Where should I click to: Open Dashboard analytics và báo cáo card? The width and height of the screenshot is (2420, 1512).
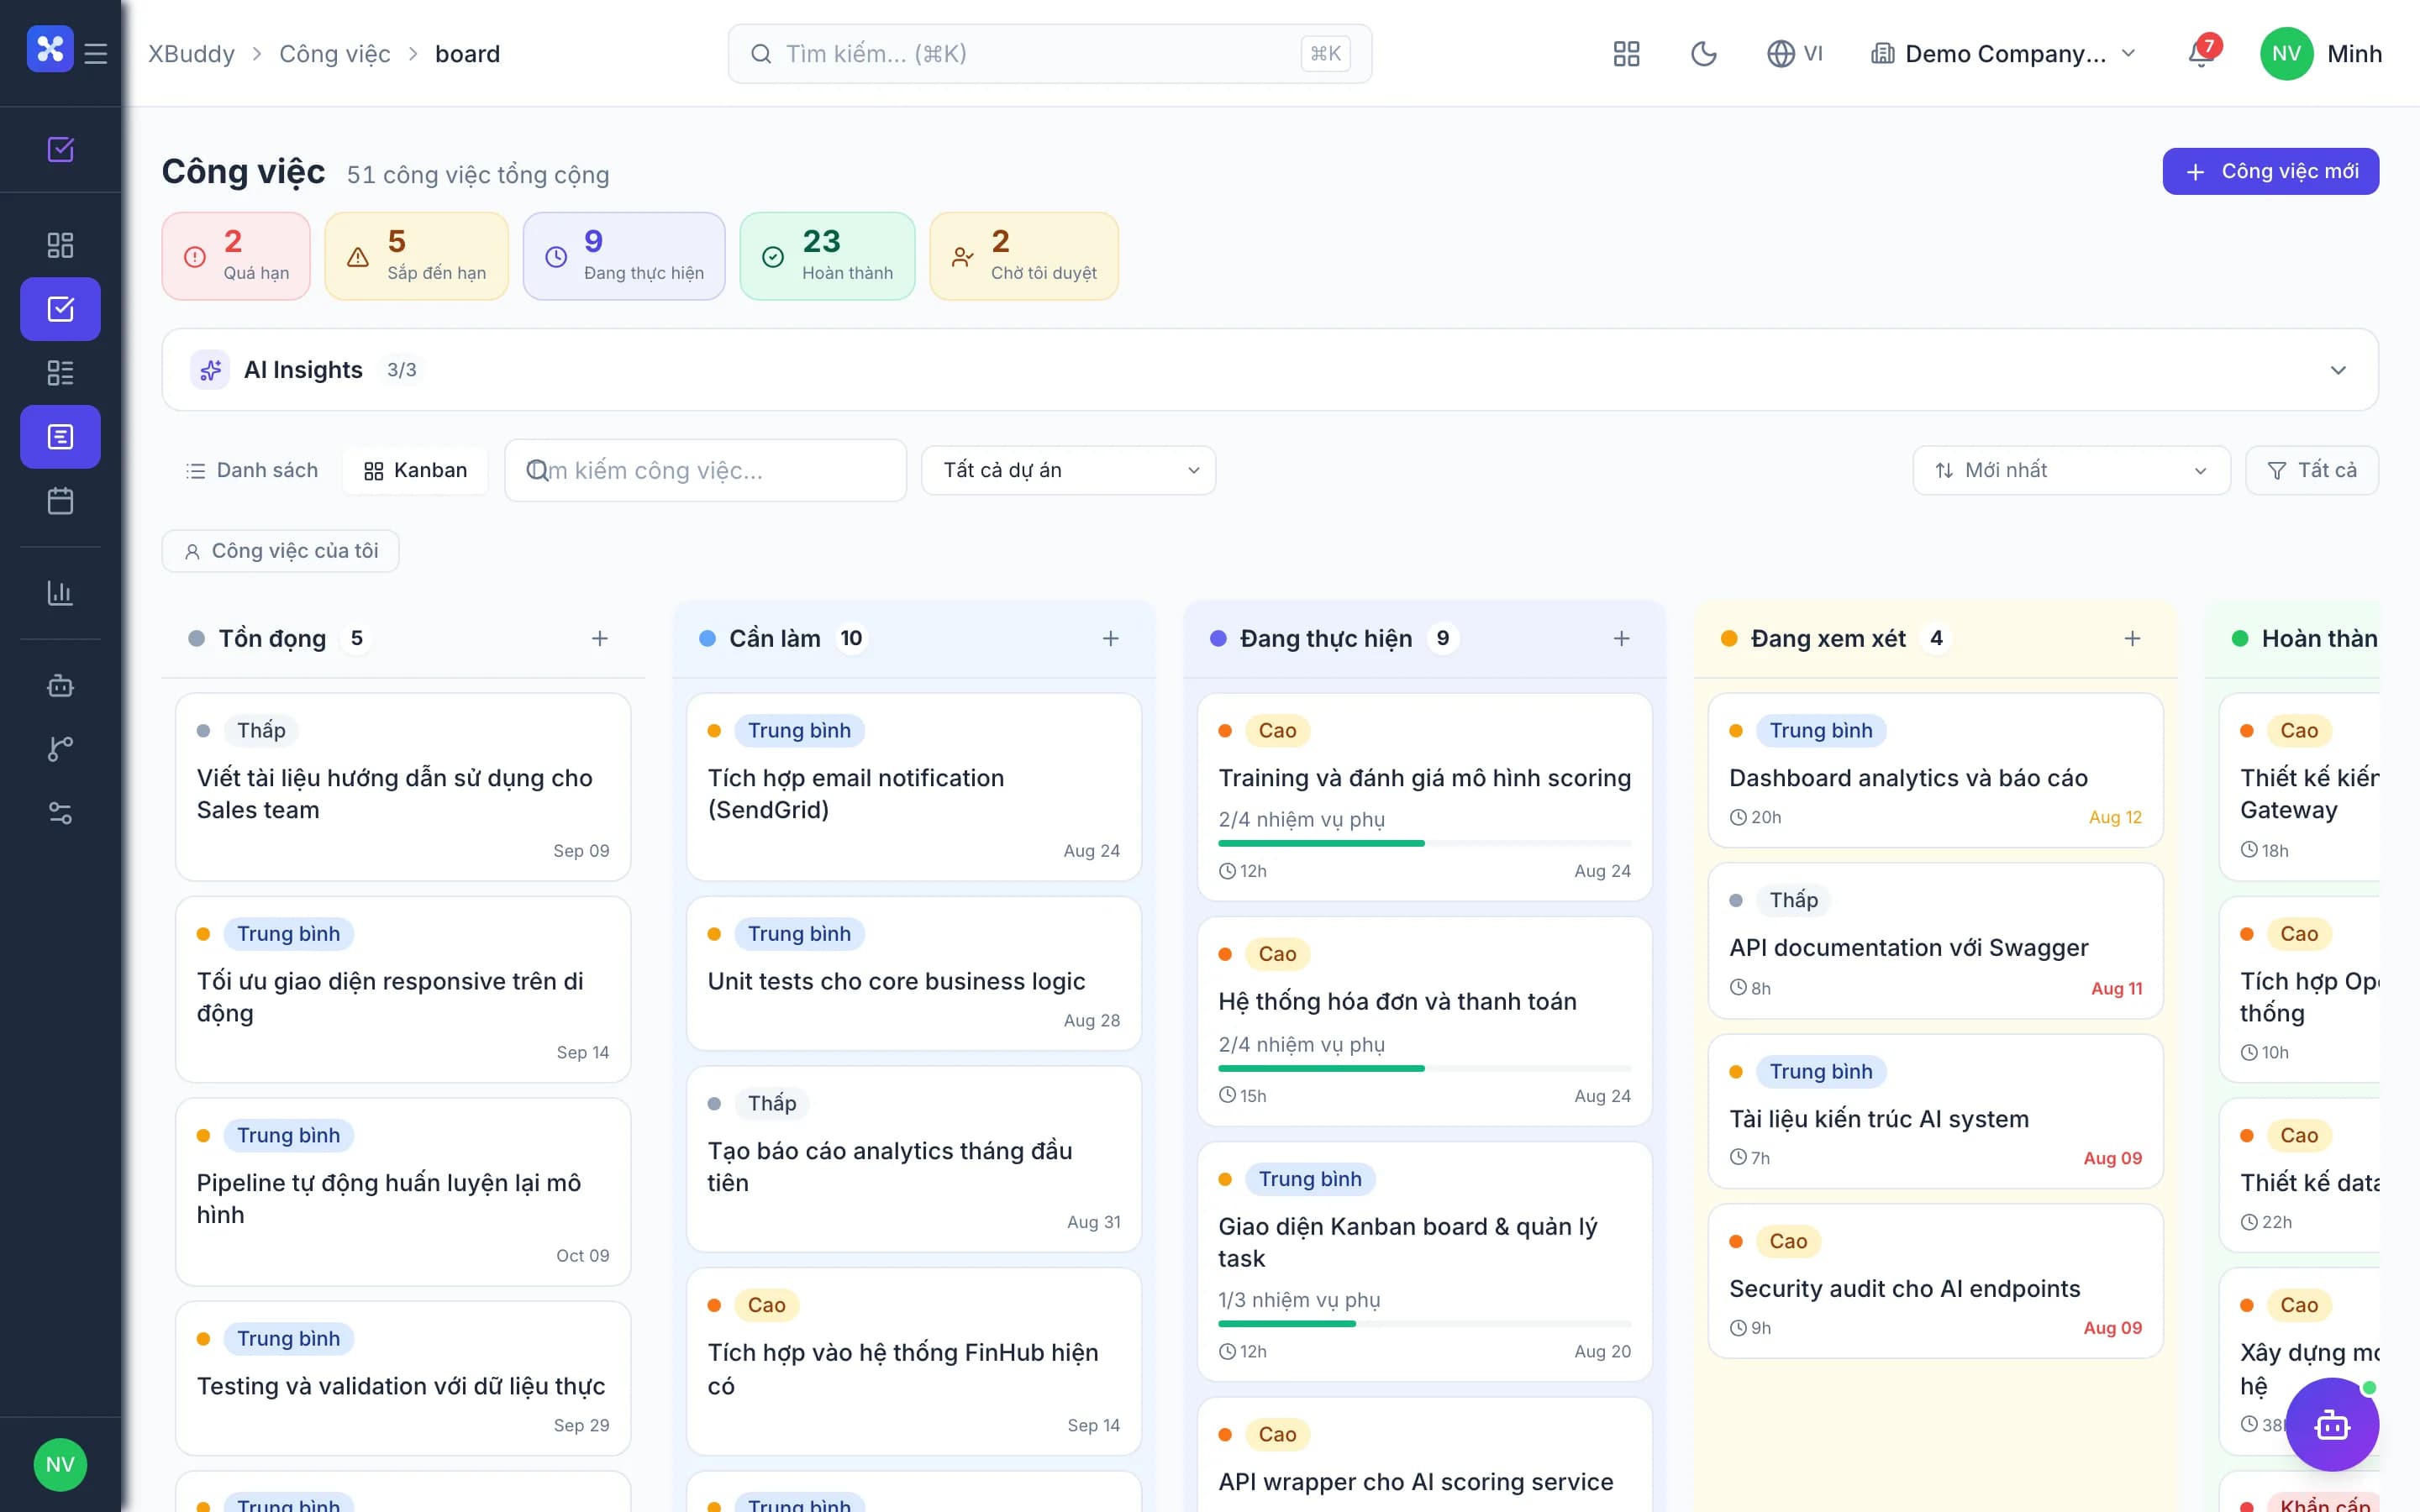[1935, 770]
